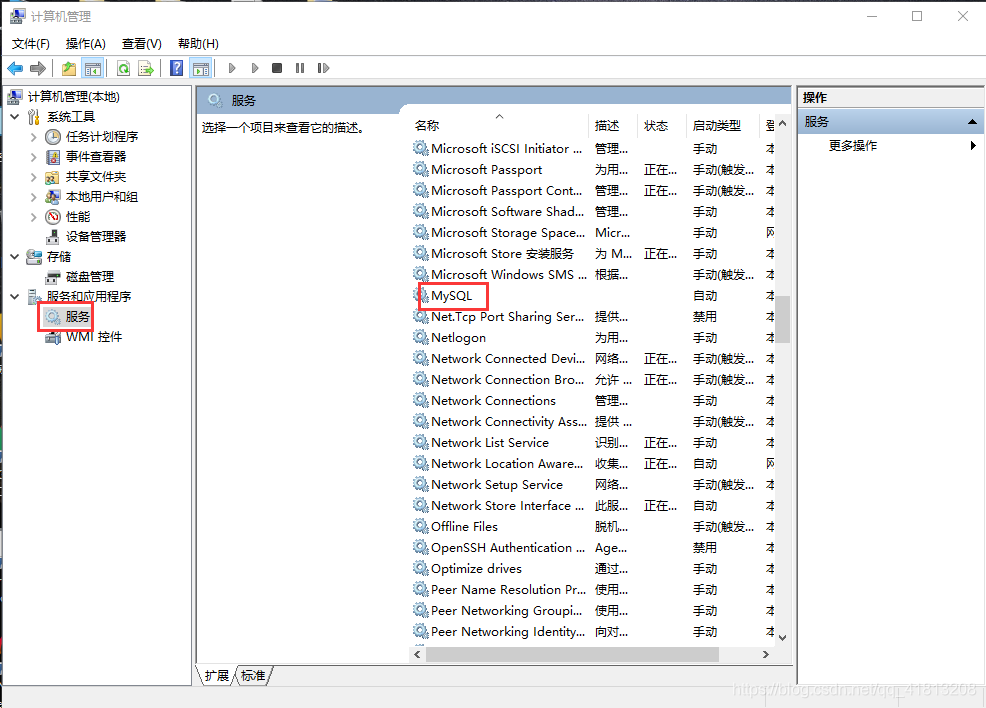Open the 帮助(H) menu
Viewport: 986px width, 708px height.
[x=198, y=43]
